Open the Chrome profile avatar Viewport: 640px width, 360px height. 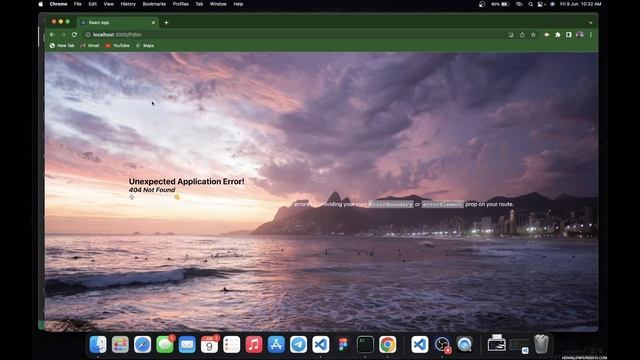[x=580, y=35]
